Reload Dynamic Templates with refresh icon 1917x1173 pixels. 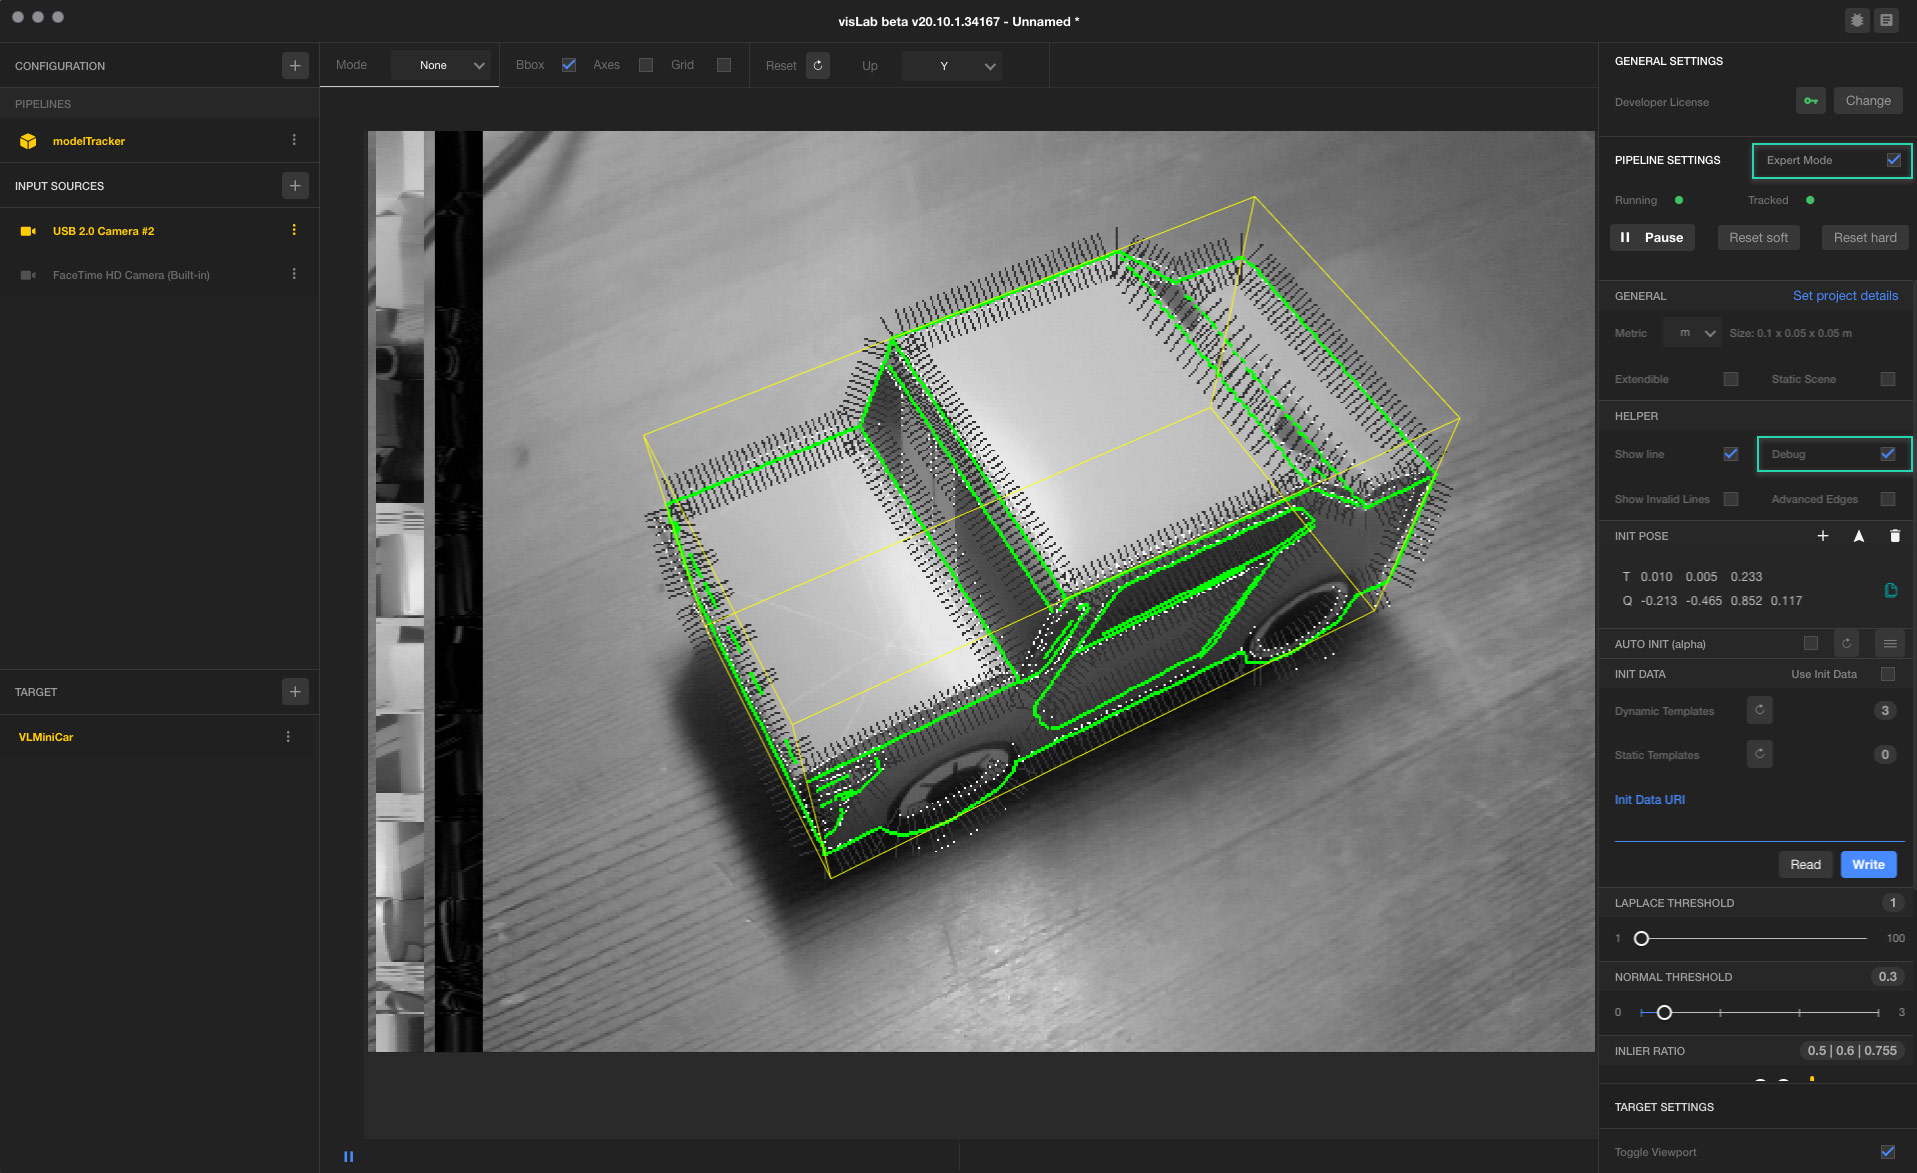(x=1759, y=711)
